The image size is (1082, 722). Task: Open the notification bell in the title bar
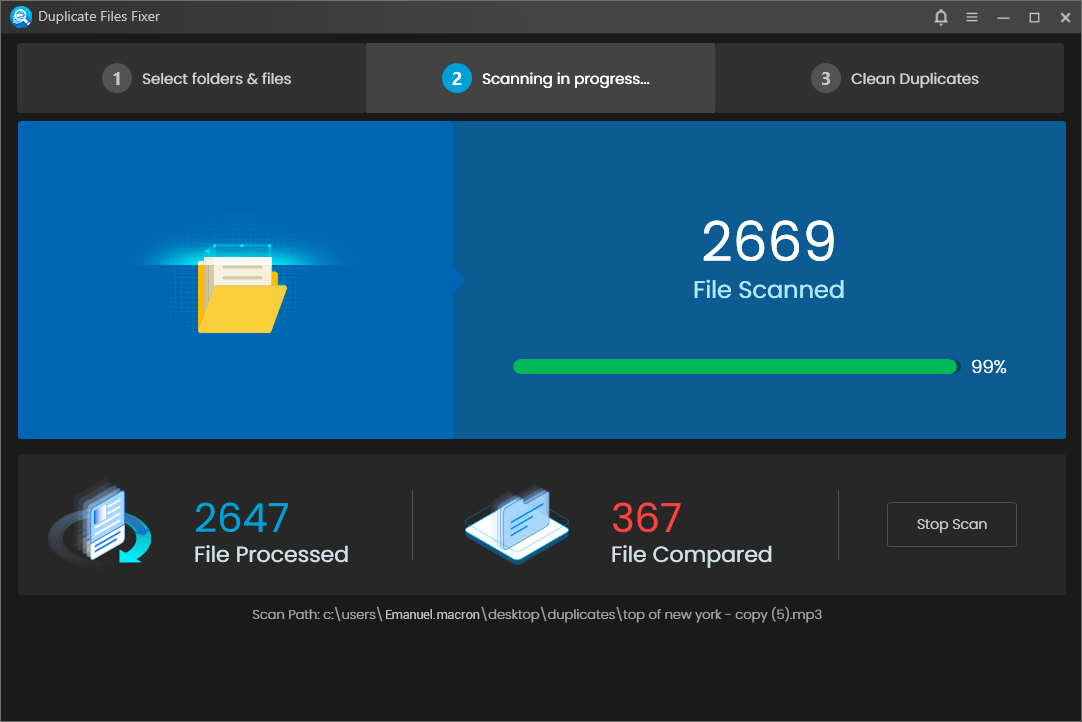pyautogui.click(x=940, y=17)
